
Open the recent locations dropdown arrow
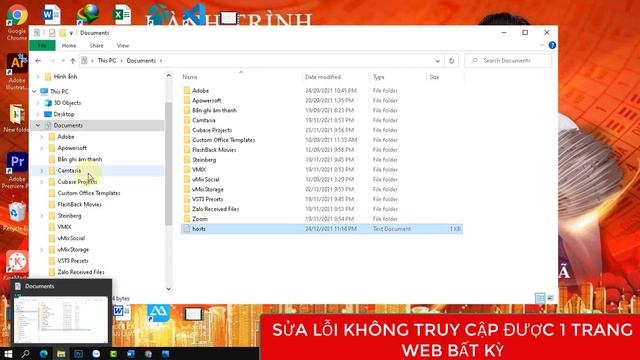click(x=63, y=61)
